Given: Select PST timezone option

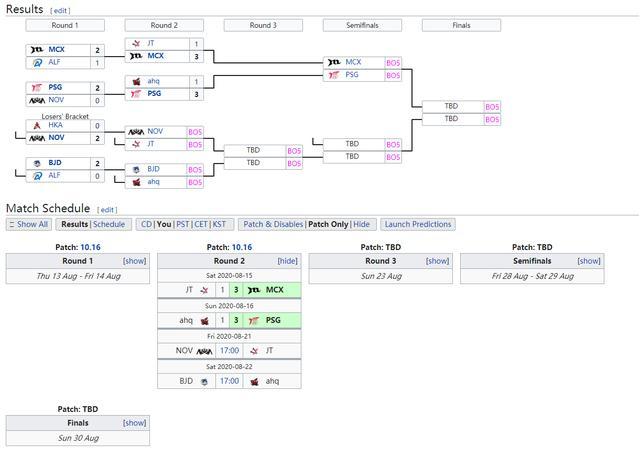Looking at the screenshot, I should point(183,224).
